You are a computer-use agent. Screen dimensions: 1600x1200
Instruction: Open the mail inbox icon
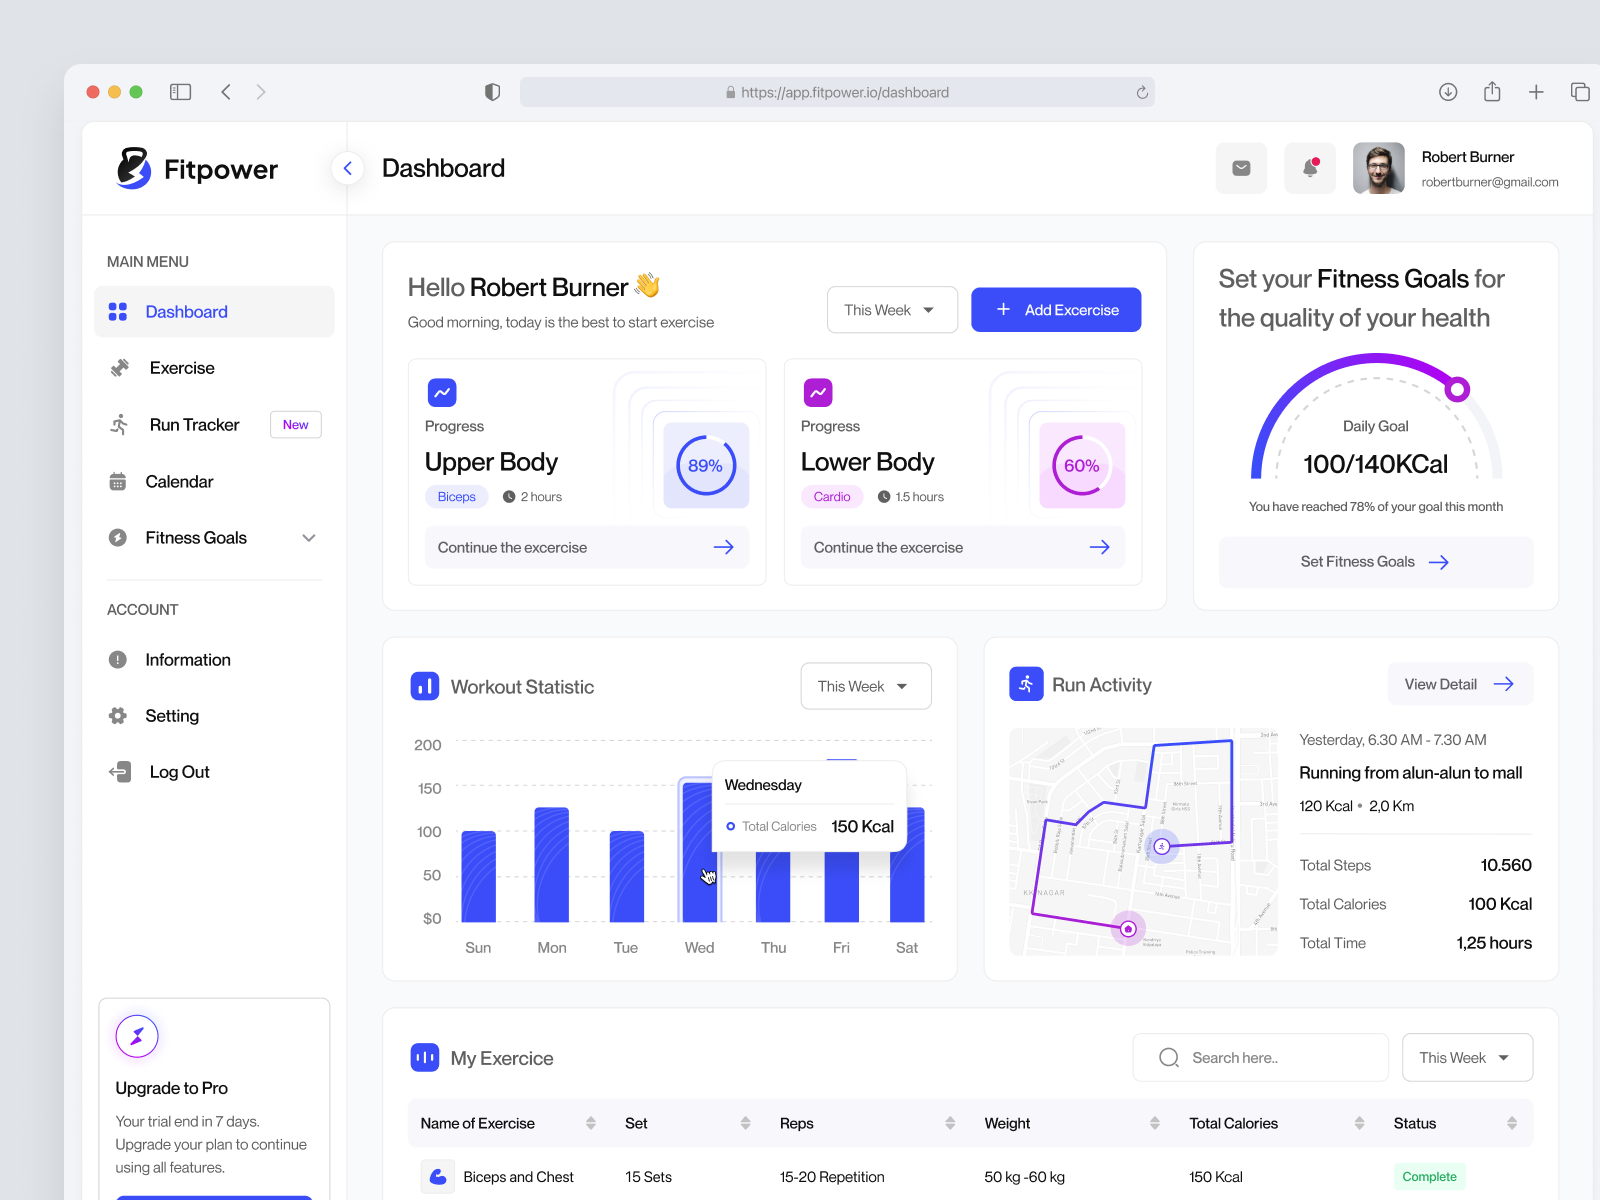pos(1241,168)
